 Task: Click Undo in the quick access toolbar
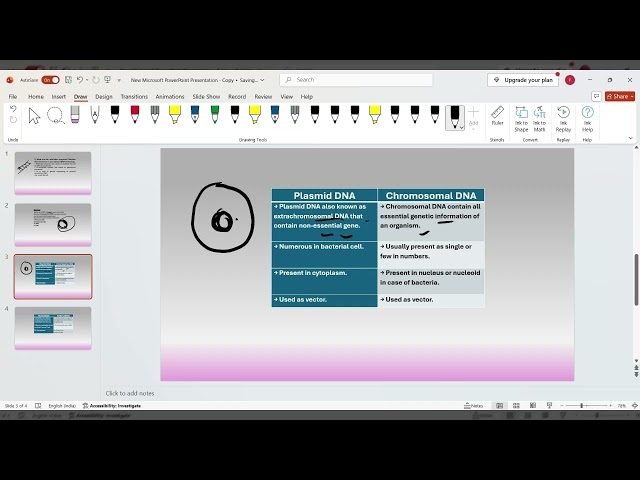pyautogui.click(x=80, y=80)
